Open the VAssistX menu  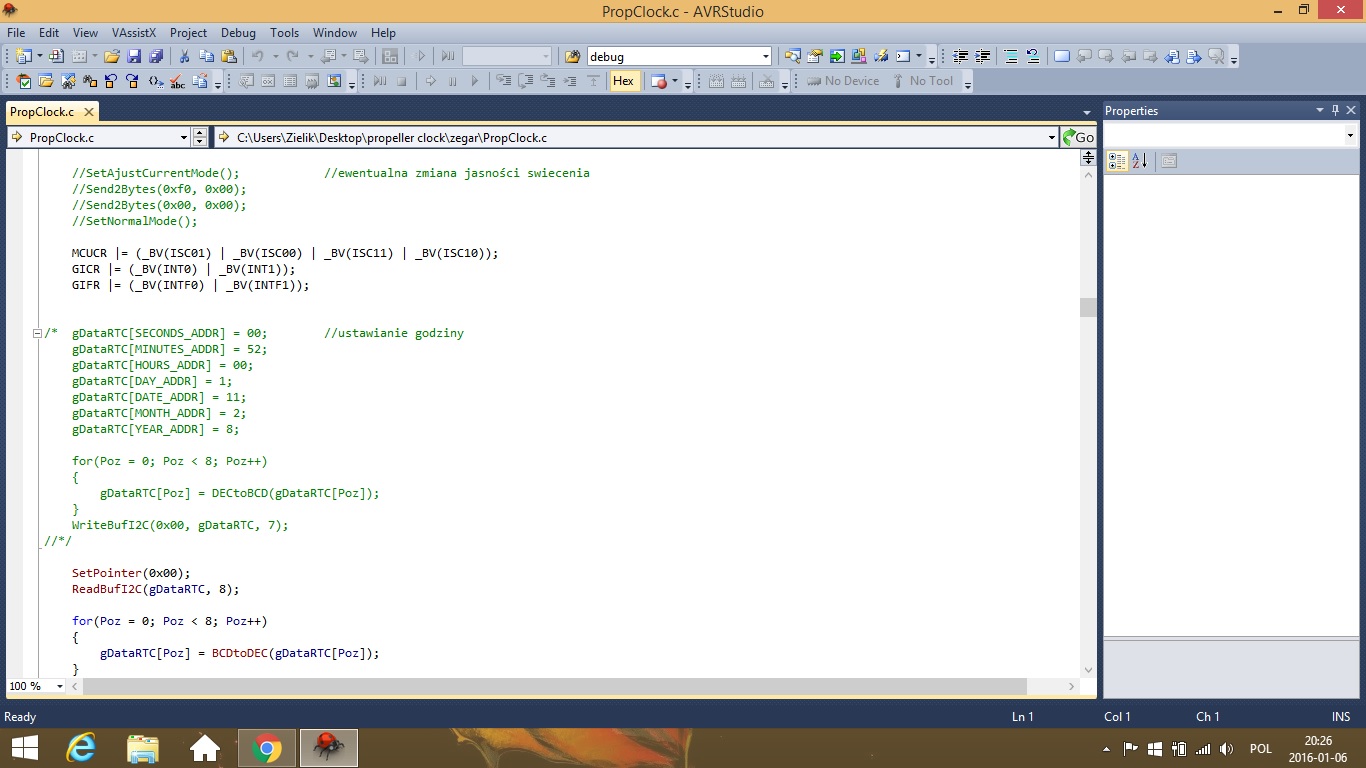click(x=134, y=33)
